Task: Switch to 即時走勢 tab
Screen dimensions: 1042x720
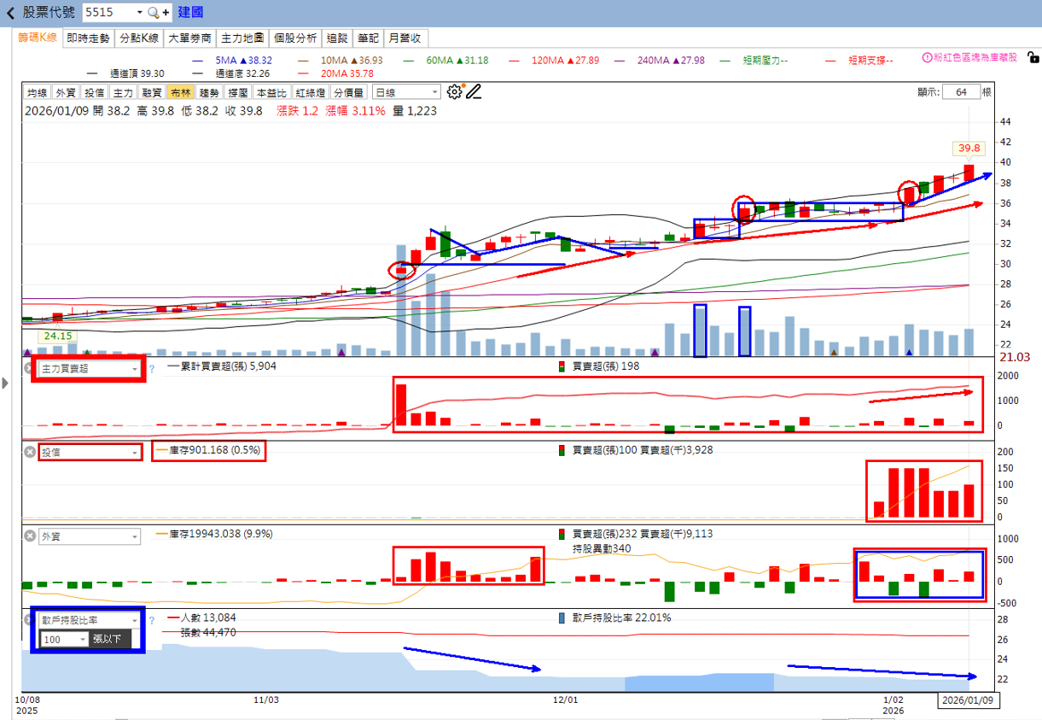Action: coord(88,38)
